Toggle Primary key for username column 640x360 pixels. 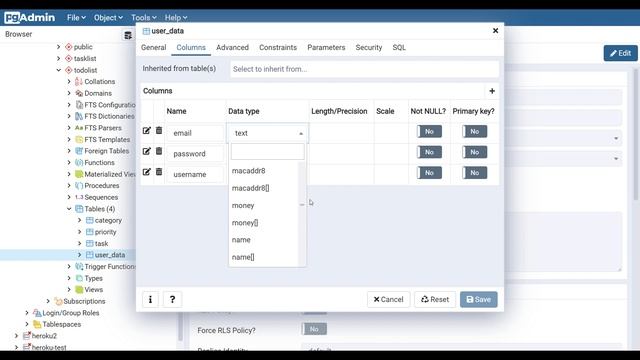(474, 173)
